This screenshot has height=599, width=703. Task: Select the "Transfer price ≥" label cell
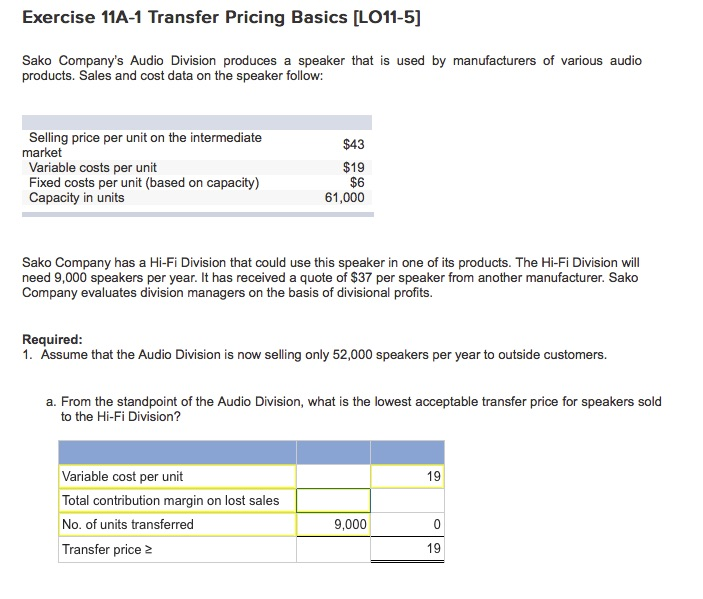click(178, 549)
